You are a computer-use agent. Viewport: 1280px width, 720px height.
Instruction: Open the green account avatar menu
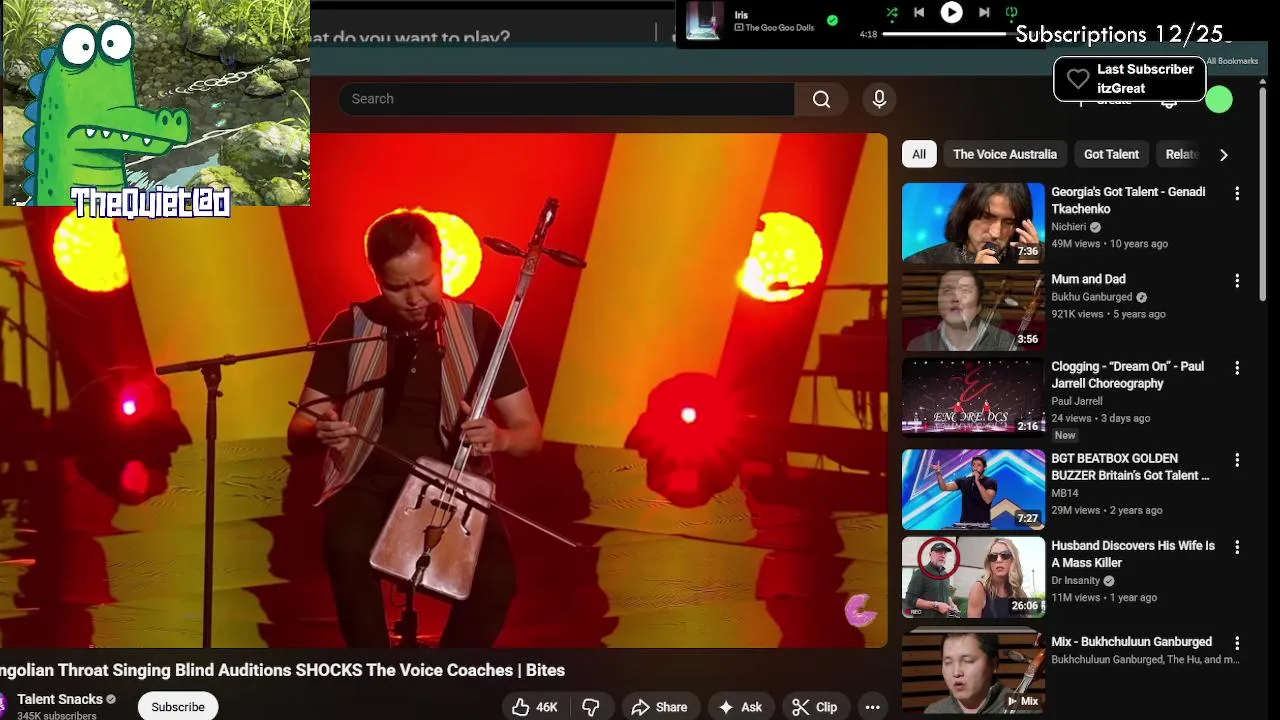point(1218,100)
